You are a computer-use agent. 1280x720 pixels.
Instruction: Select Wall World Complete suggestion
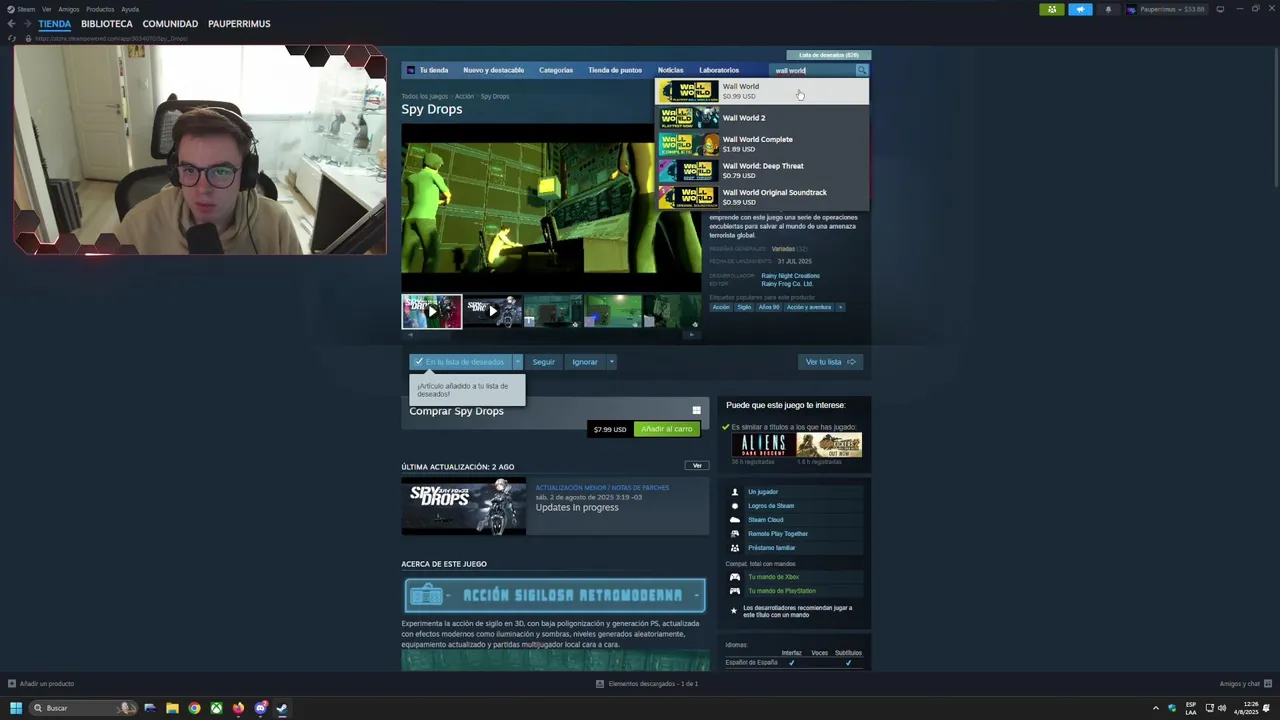pyautogui.click(x=762, y=144)
